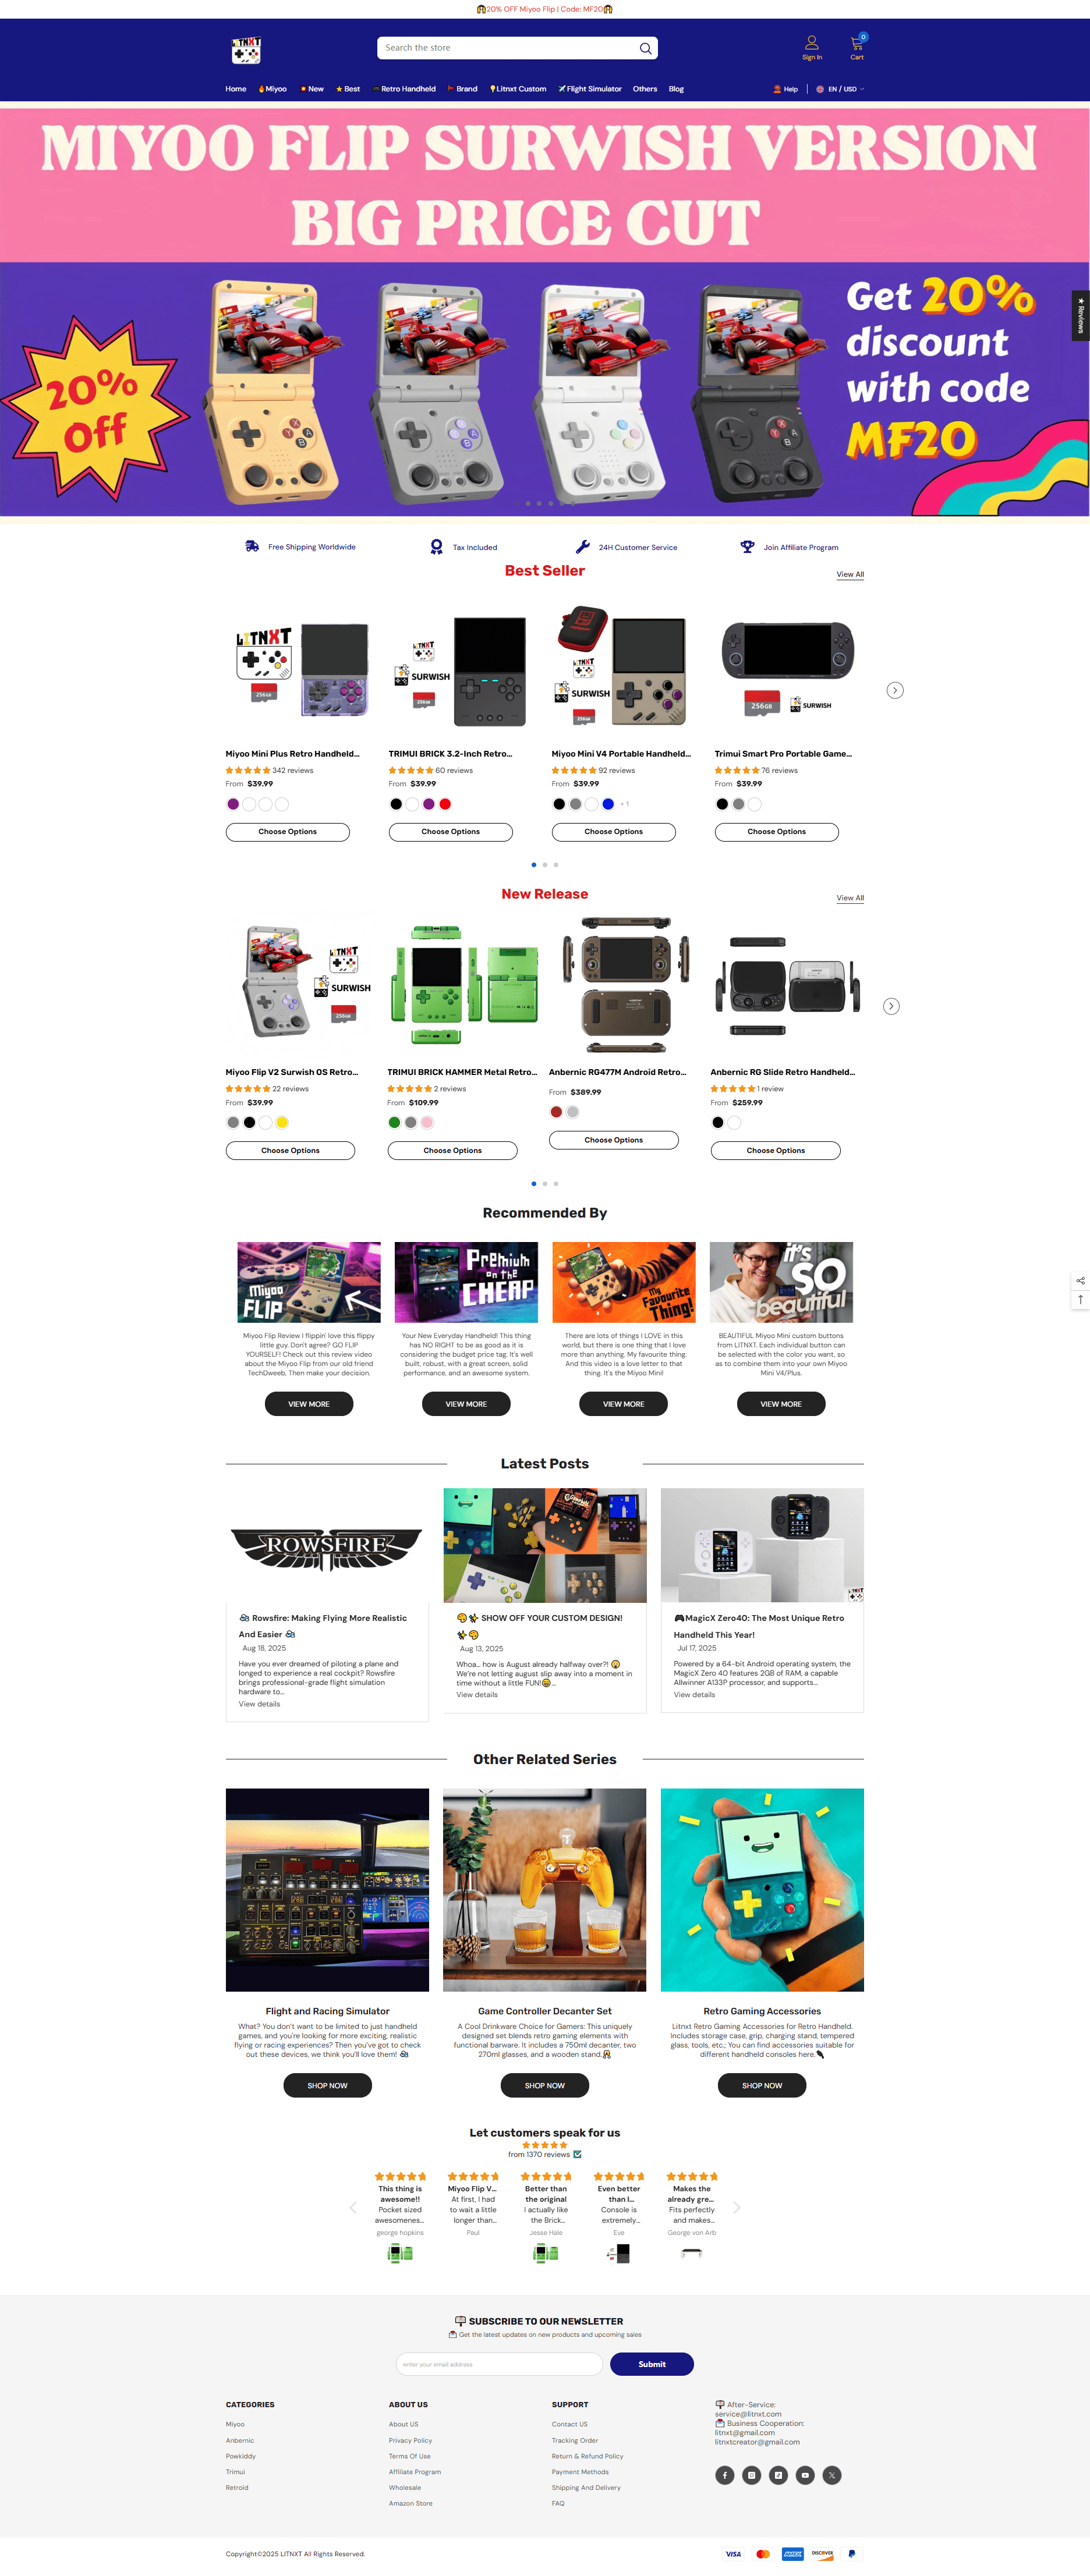This screenshot has width=1090, height=2576.
Task: Click the LITNXT store logo
Action: (246, 50)
